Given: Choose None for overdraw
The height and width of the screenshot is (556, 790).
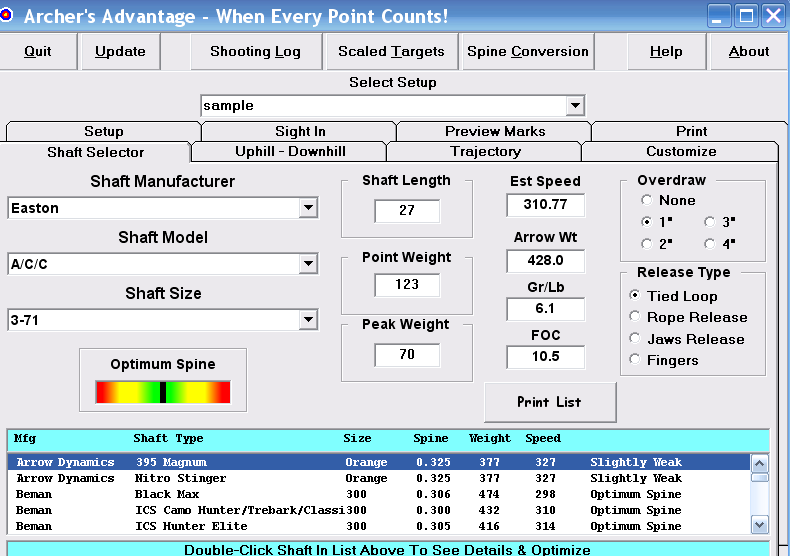Looking at the screenshot, I should (647, 201).
